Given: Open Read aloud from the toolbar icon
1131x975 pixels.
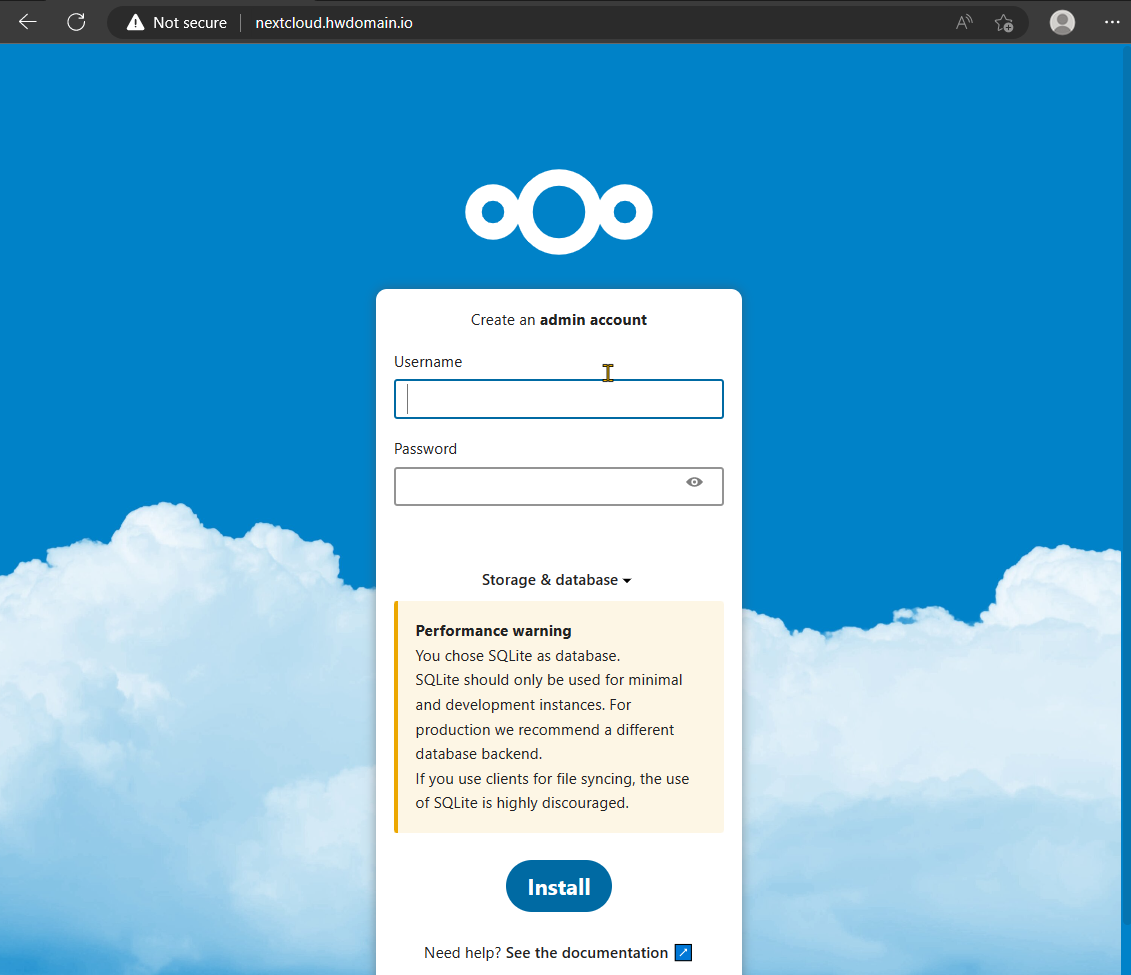Looking at the screenshot, I should [x=963, y=22].
